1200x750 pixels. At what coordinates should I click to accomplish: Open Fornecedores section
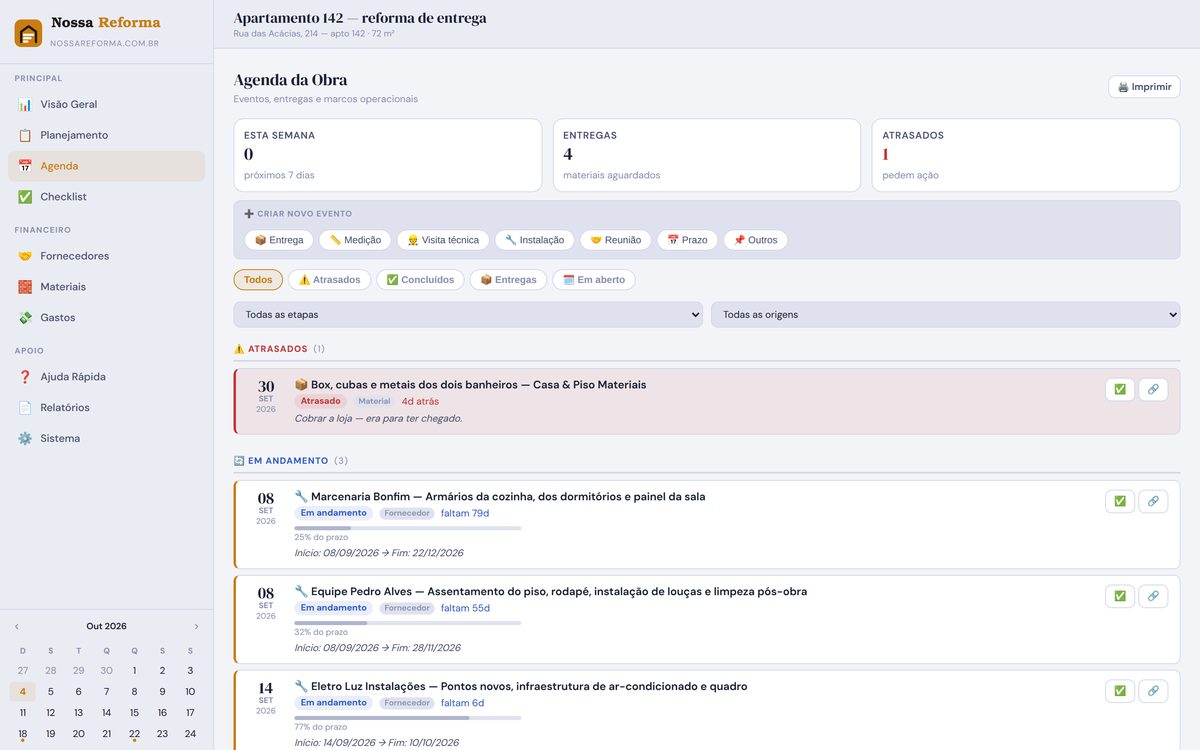[106, 256]
